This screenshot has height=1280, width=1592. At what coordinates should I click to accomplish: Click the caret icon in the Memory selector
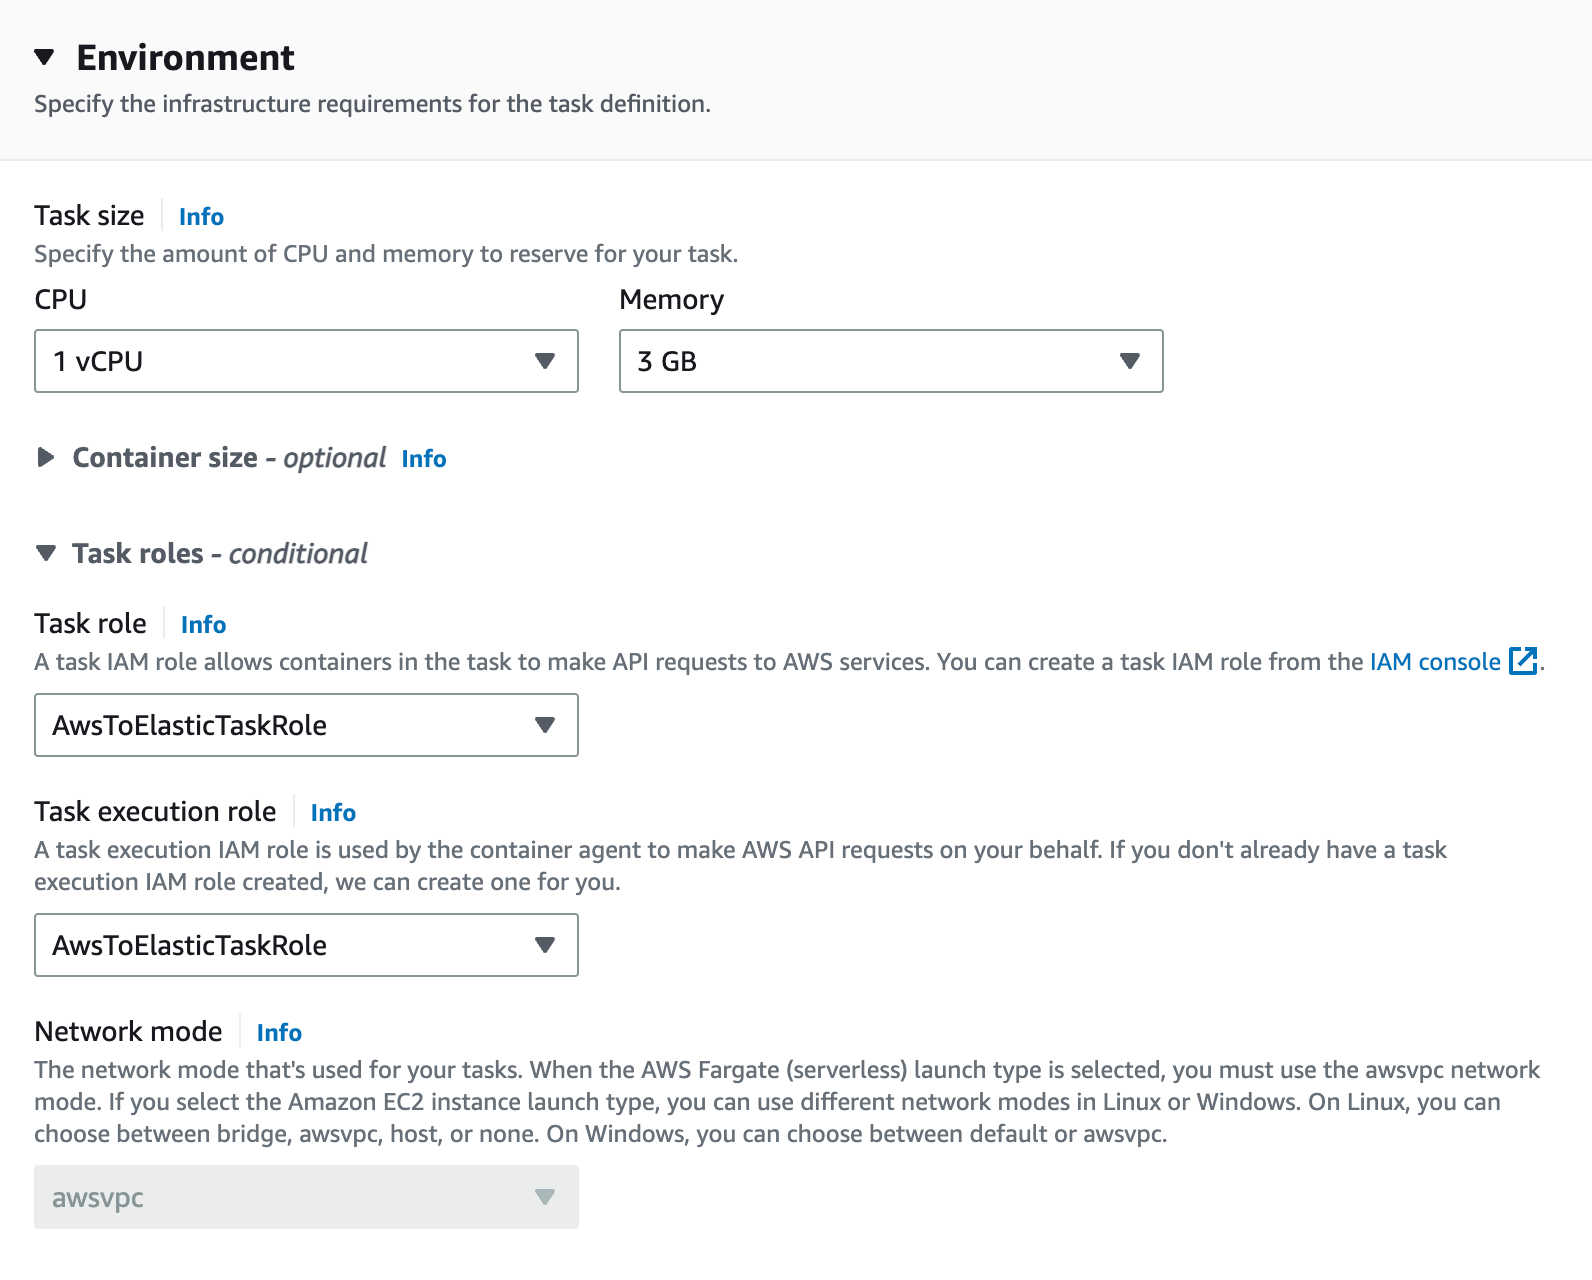click(x=1129, y=361)
